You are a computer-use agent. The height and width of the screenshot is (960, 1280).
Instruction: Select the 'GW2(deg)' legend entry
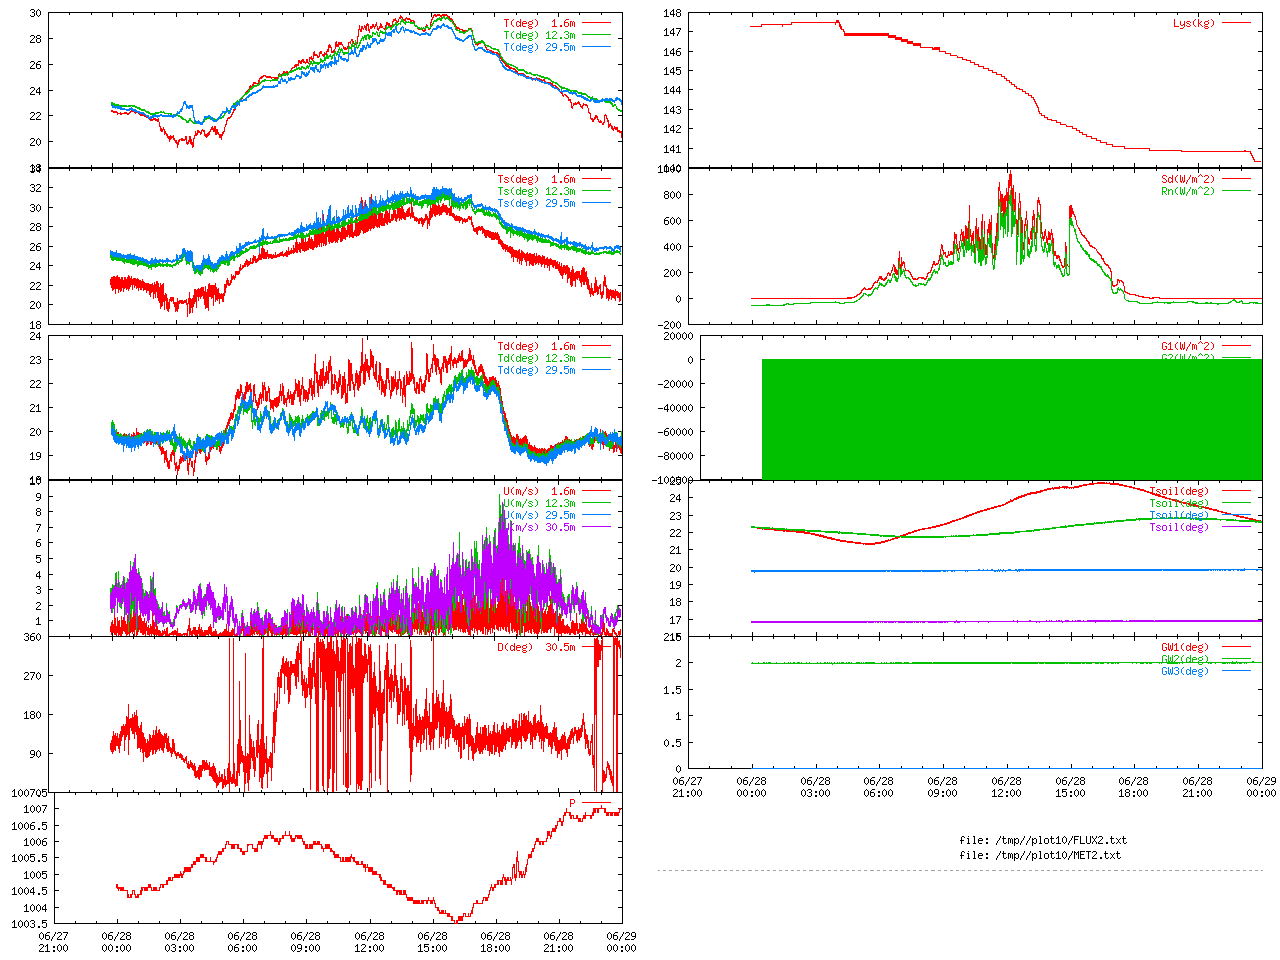point(1185,660)
